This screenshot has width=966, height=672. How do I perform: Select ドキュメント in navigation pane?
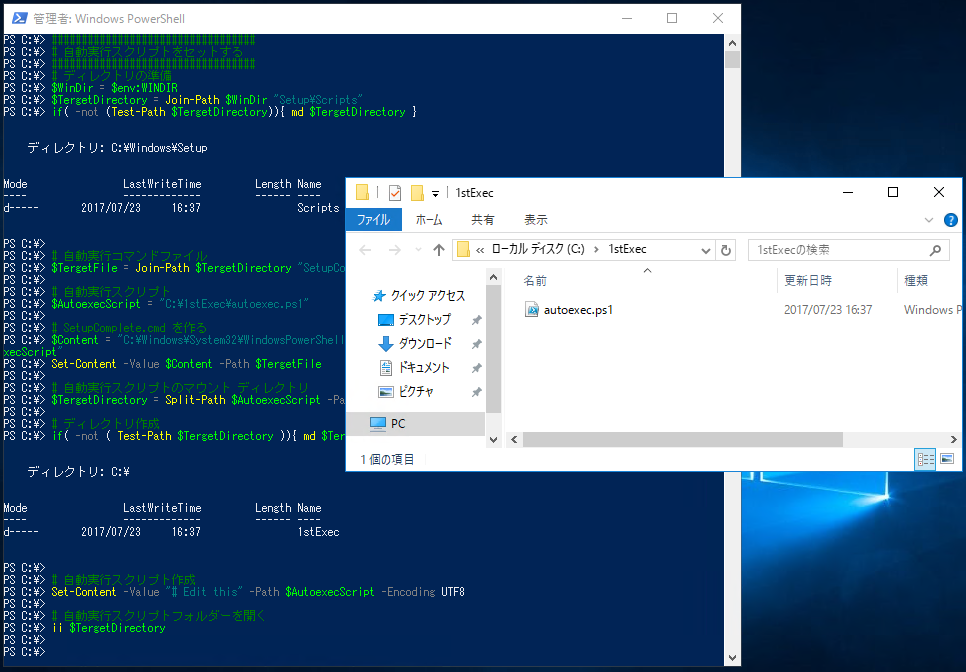coord(415,368)
